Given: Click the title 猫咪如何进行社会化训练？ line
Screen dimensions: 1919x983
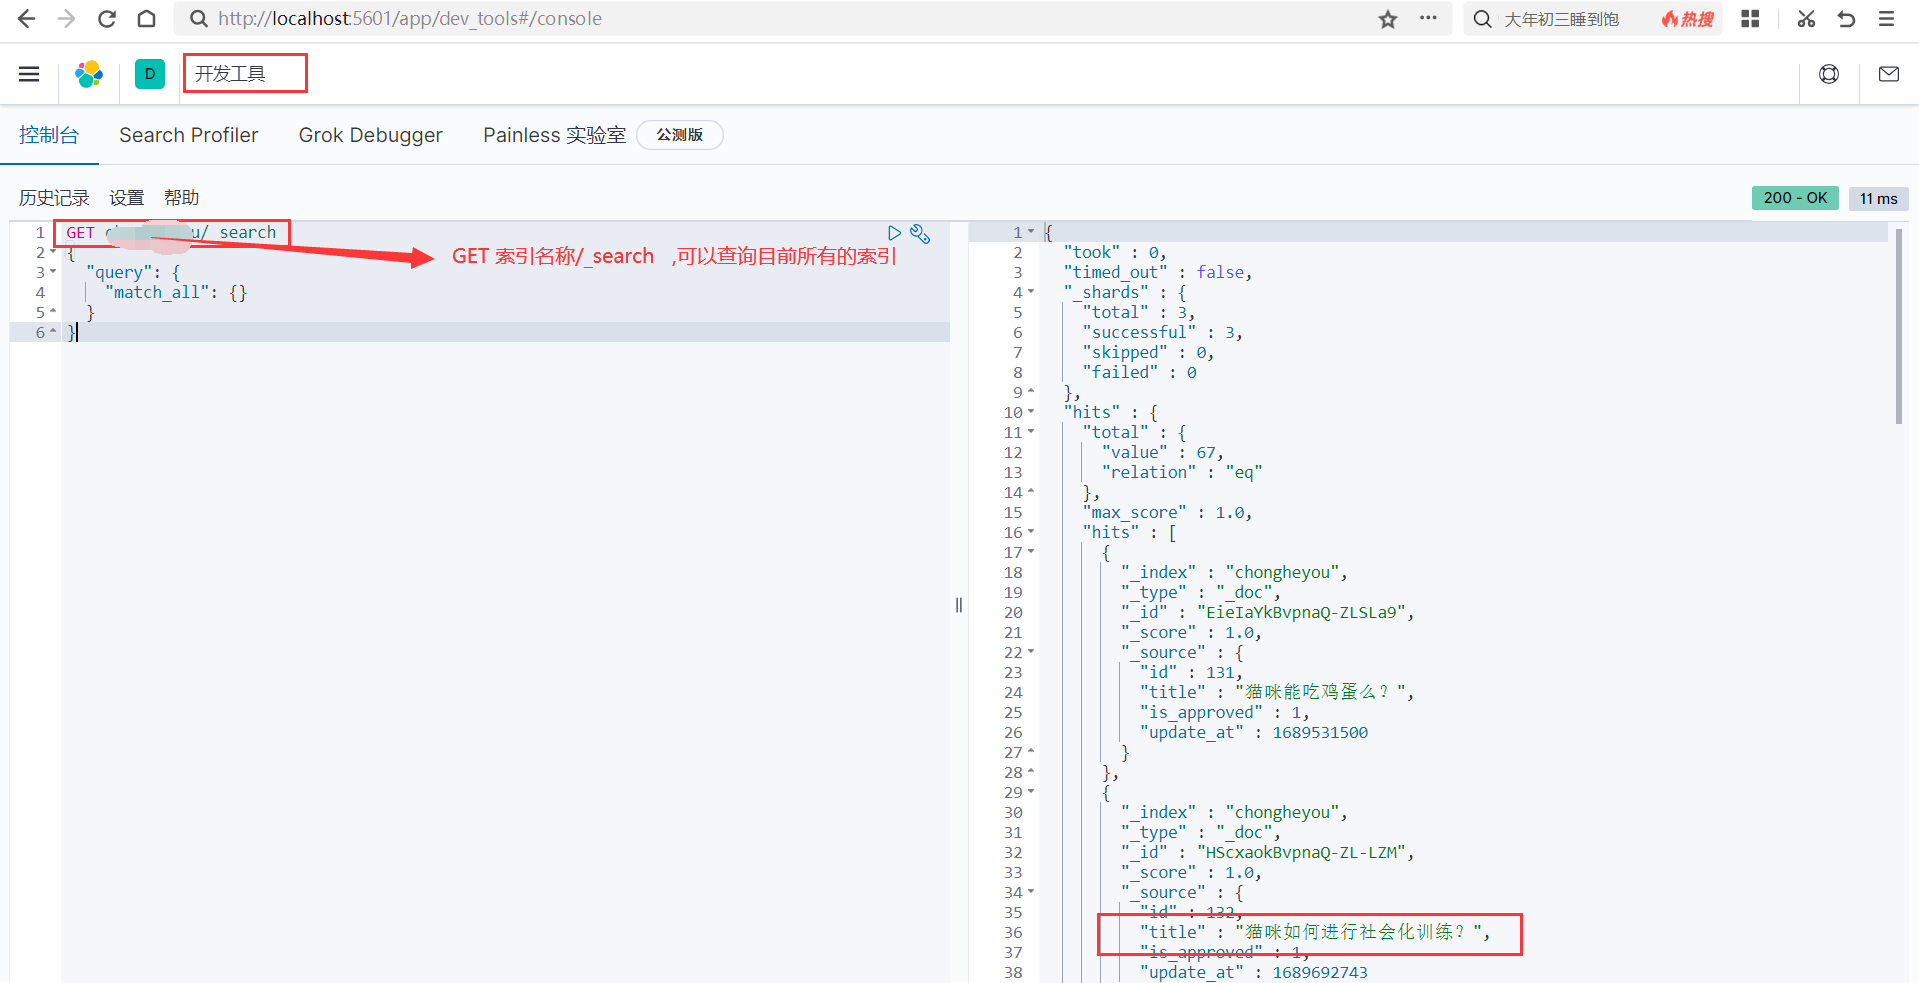Looking at the screenshot, I should (x=1314, y=932).
